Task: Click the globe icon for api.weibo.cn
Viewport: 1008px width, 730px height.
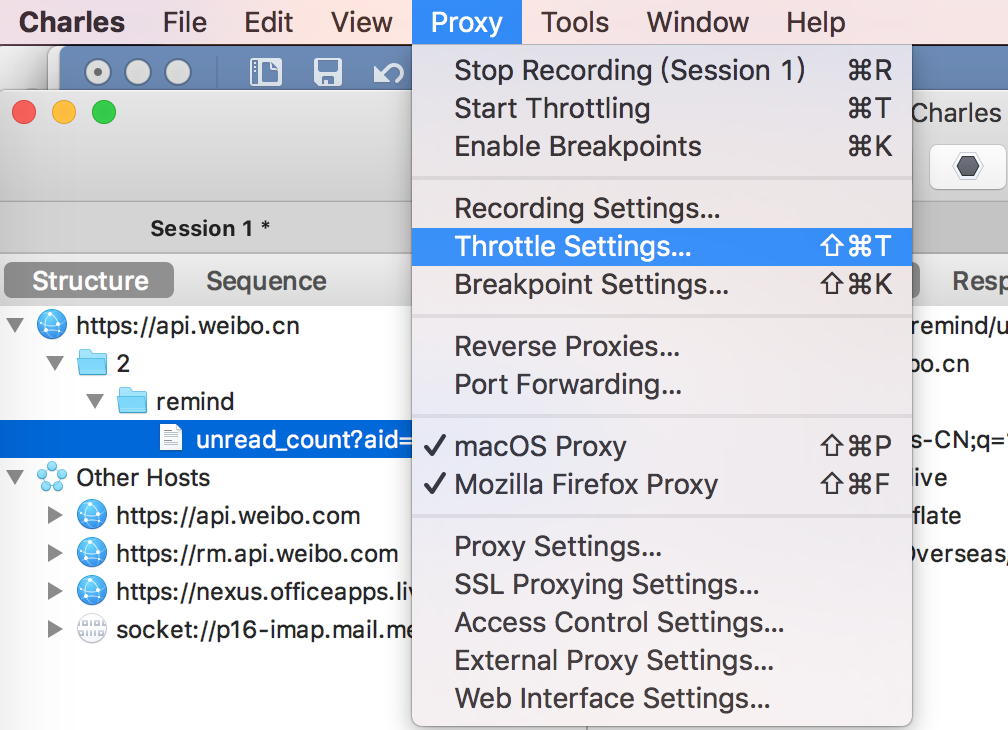Action: pyautogui.click(x=51, y=325)
